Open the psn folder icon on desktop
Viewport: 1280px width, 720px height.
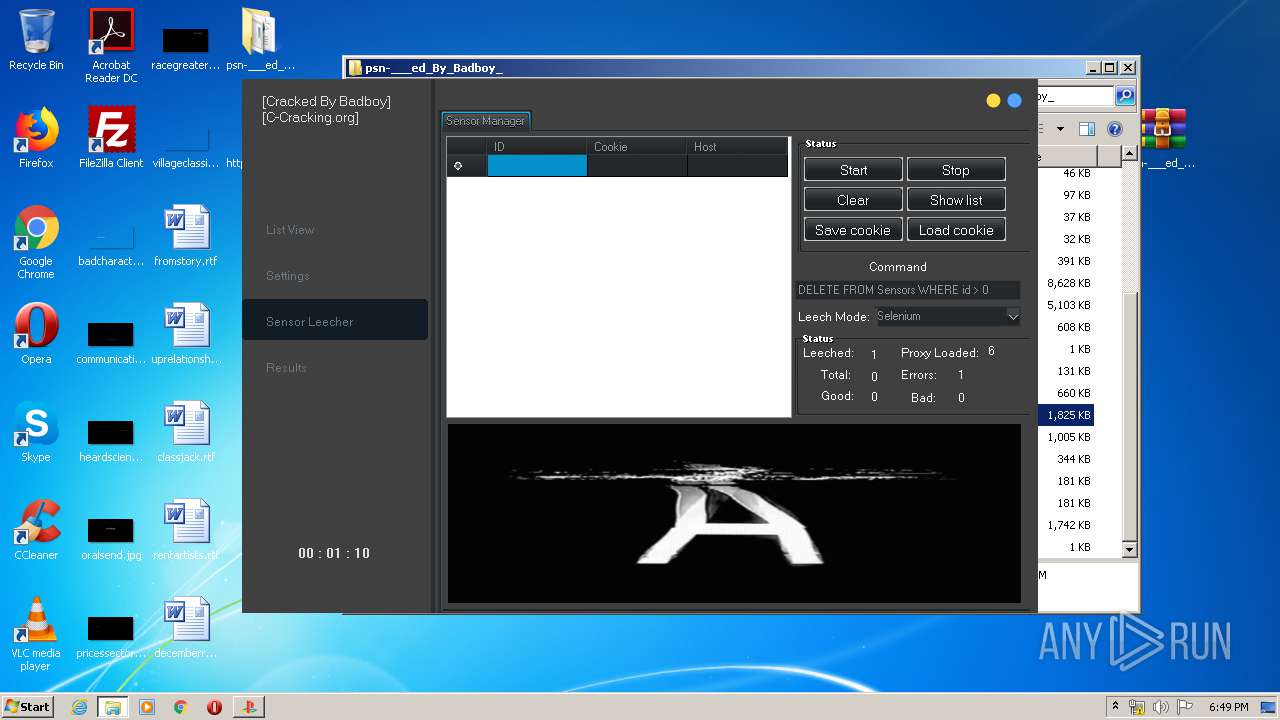(x=260, y=40)
